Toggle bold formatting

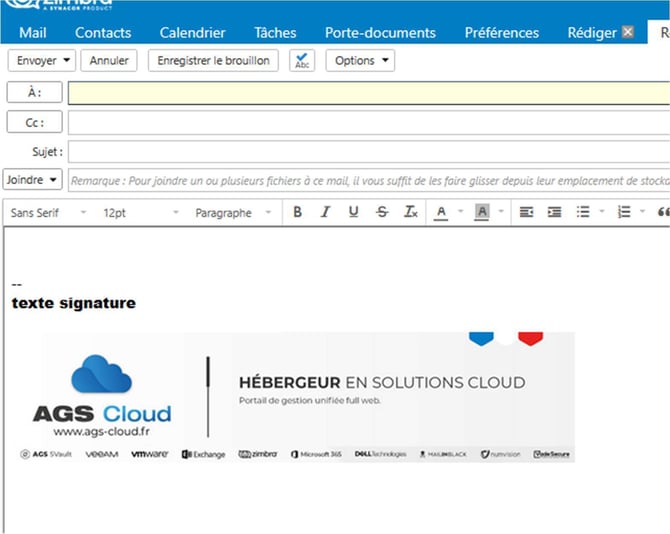pyautogui.click(x=297, y=212)
